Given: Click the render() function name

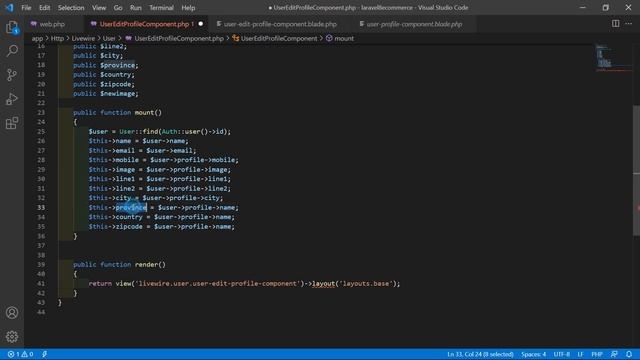Looking at the screenshot, I should pyautogui.click(x=150, y=264).
